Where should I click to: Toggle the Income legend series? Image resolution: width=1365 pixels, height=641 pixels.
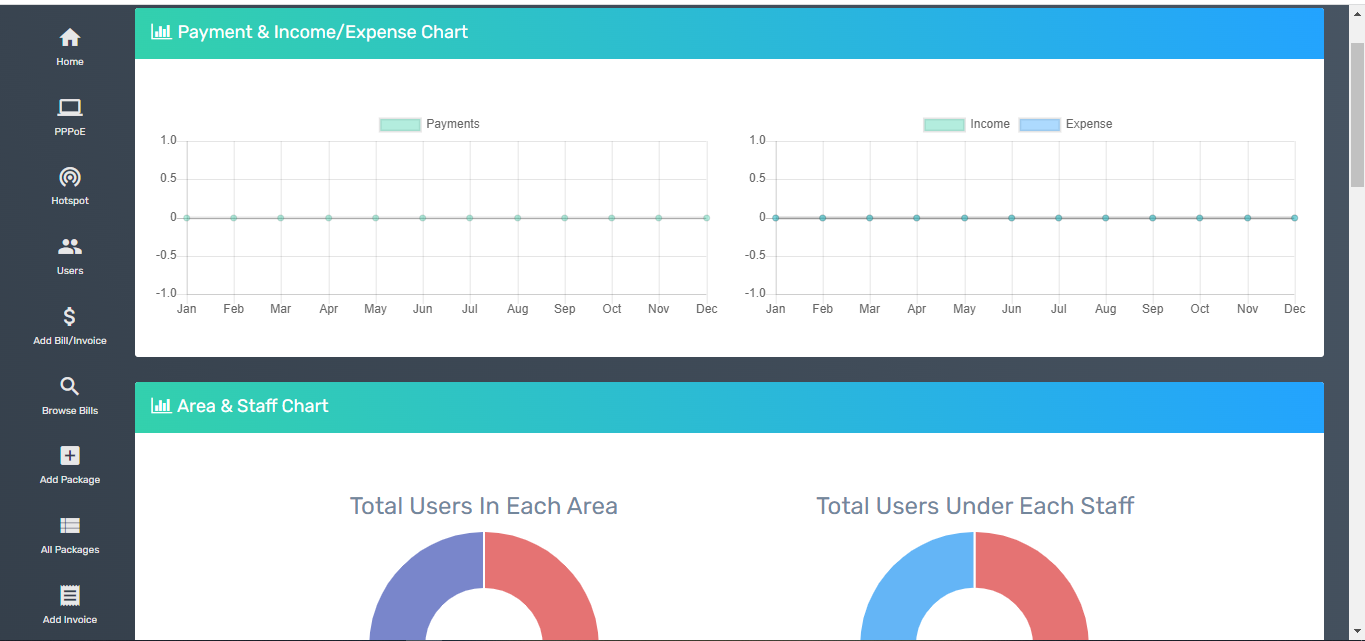pos(967,125)
